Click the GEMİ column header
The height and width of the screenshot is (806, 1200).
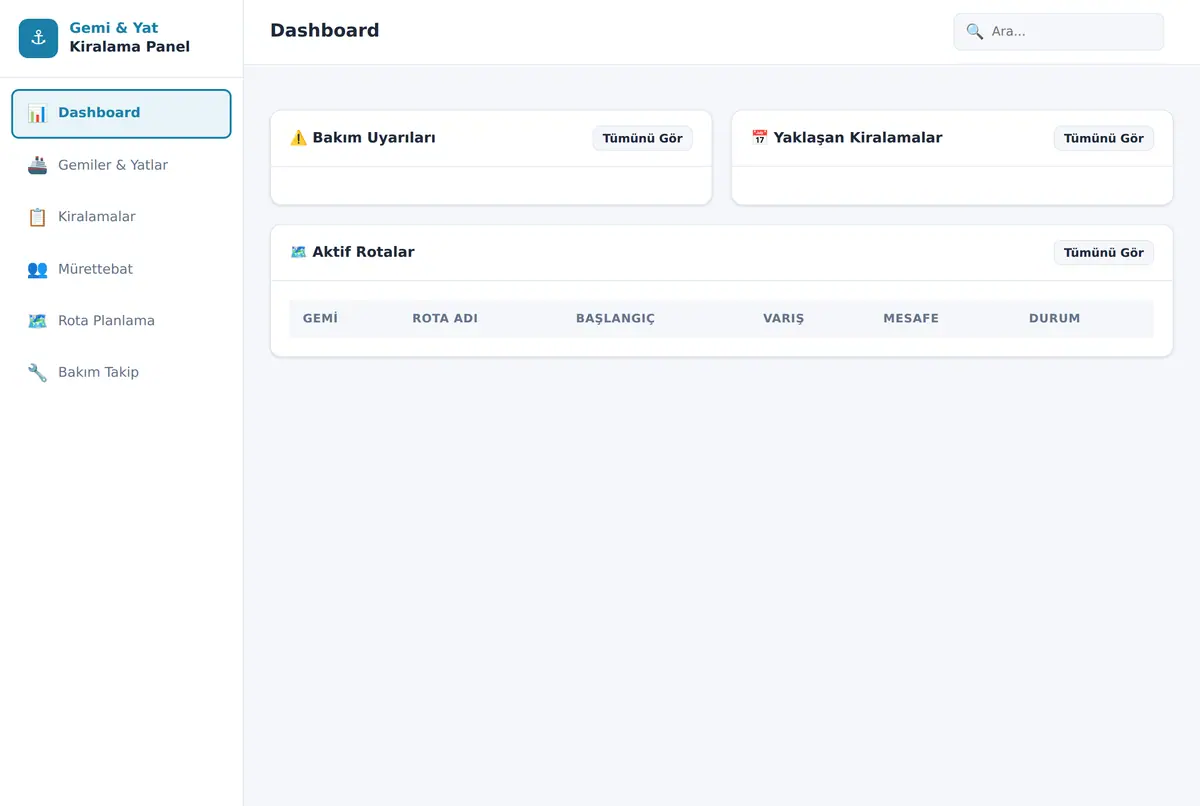(320, 319)
